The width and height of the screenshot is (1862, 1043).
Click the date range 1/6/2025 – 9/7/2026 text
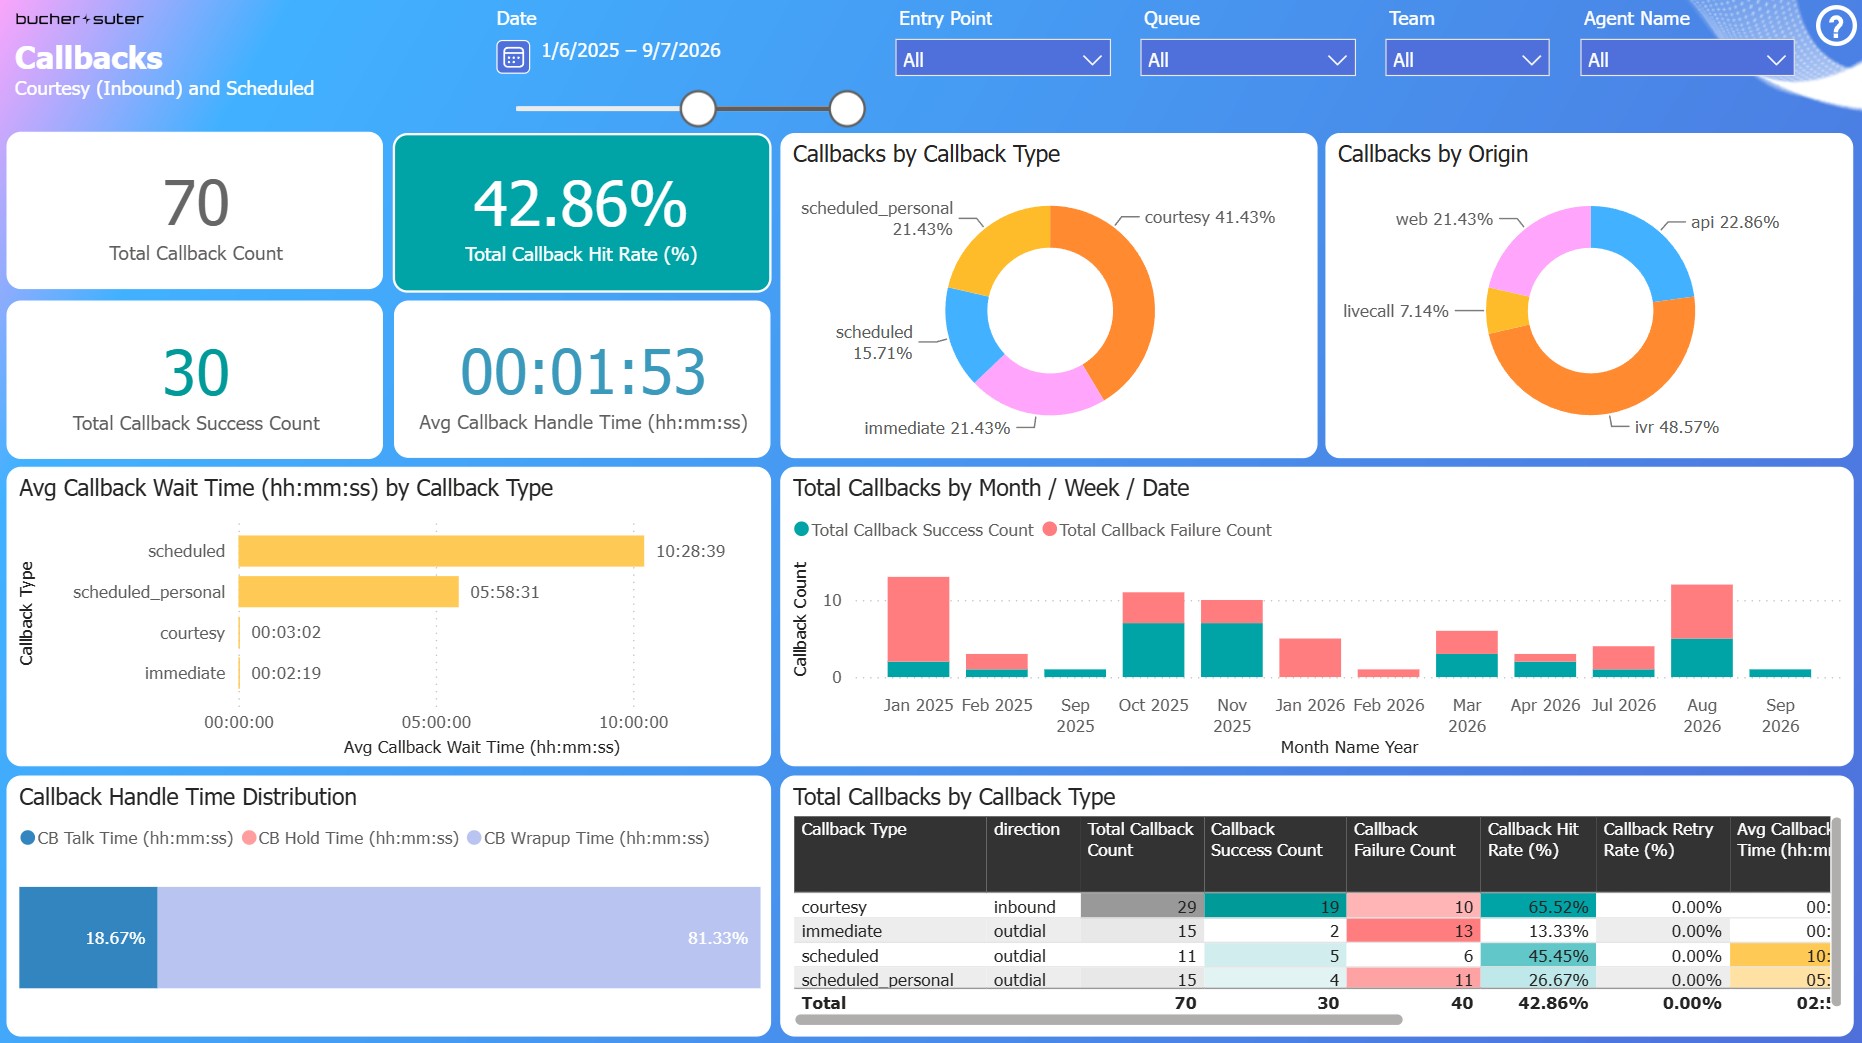631,51
